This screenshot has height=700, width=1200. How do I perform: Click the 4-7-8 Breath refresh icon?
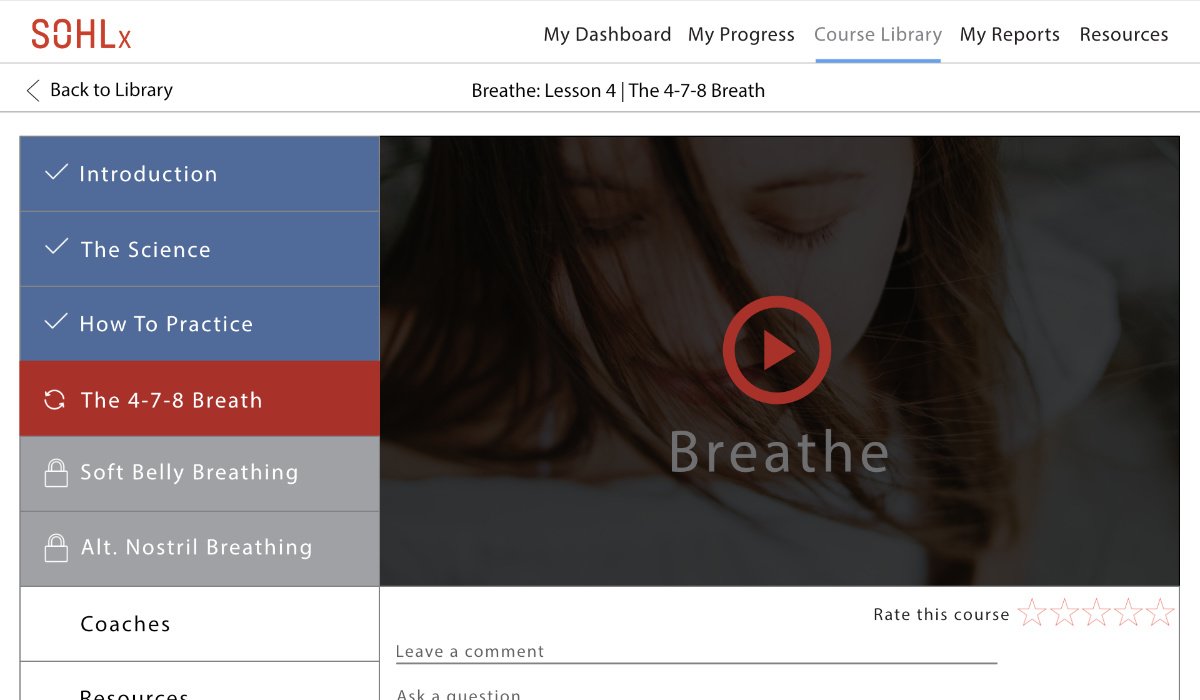[55, 400]
